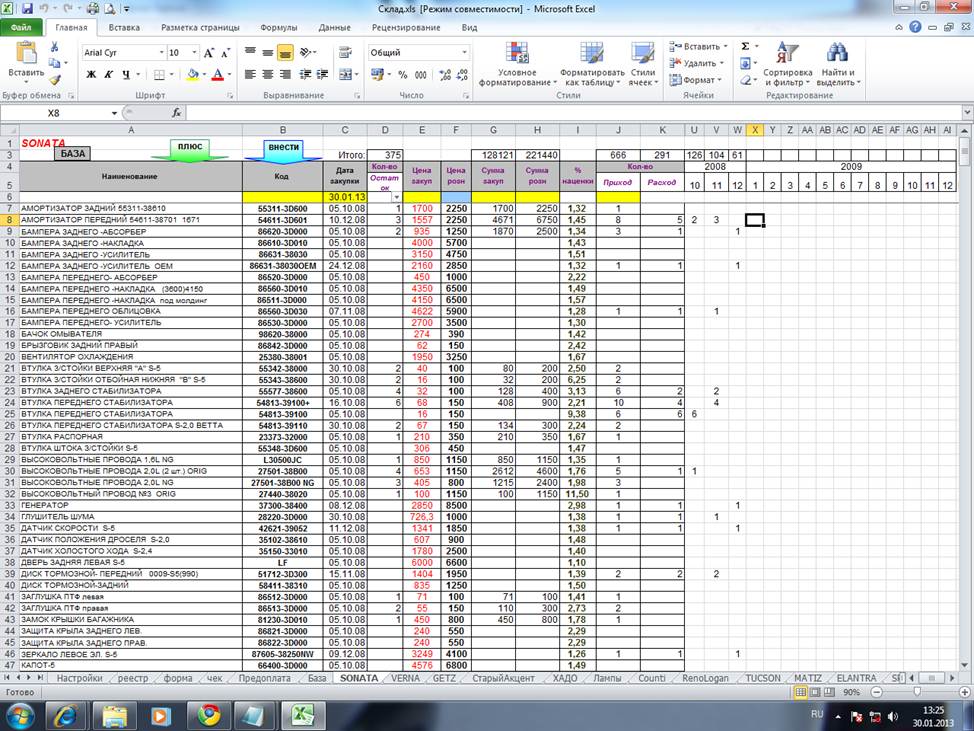Click the zoom slider in status bar
This screenshot has height=731, width=974.
point(917,692)
